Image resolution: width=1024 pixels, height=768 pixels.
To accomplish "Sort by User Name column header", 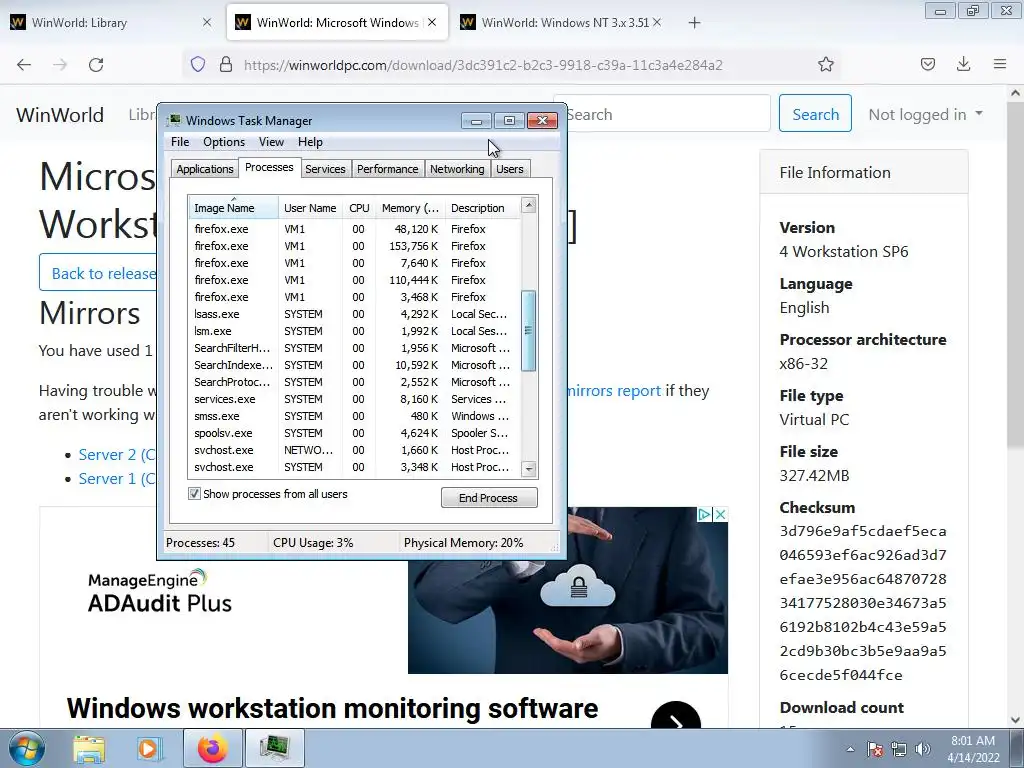I will click(x=310, y=208).
